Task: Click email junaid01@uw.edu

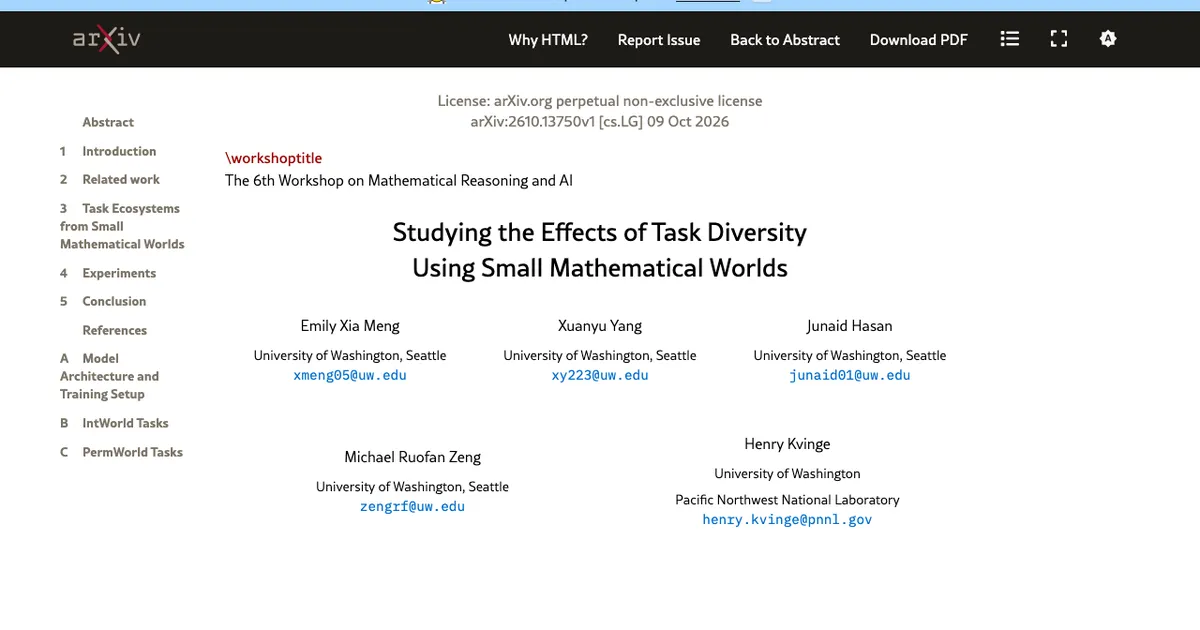Action: pyautogui.click(x=850, y=375)
